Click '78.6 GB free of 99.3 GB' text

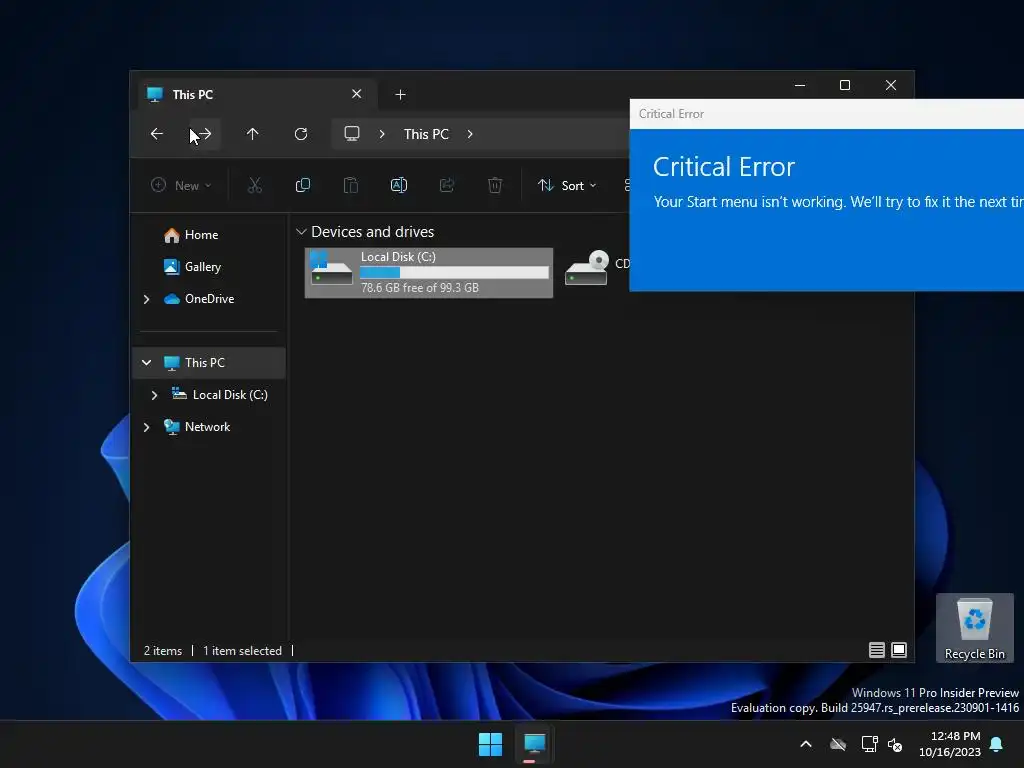tap(420, 287)
